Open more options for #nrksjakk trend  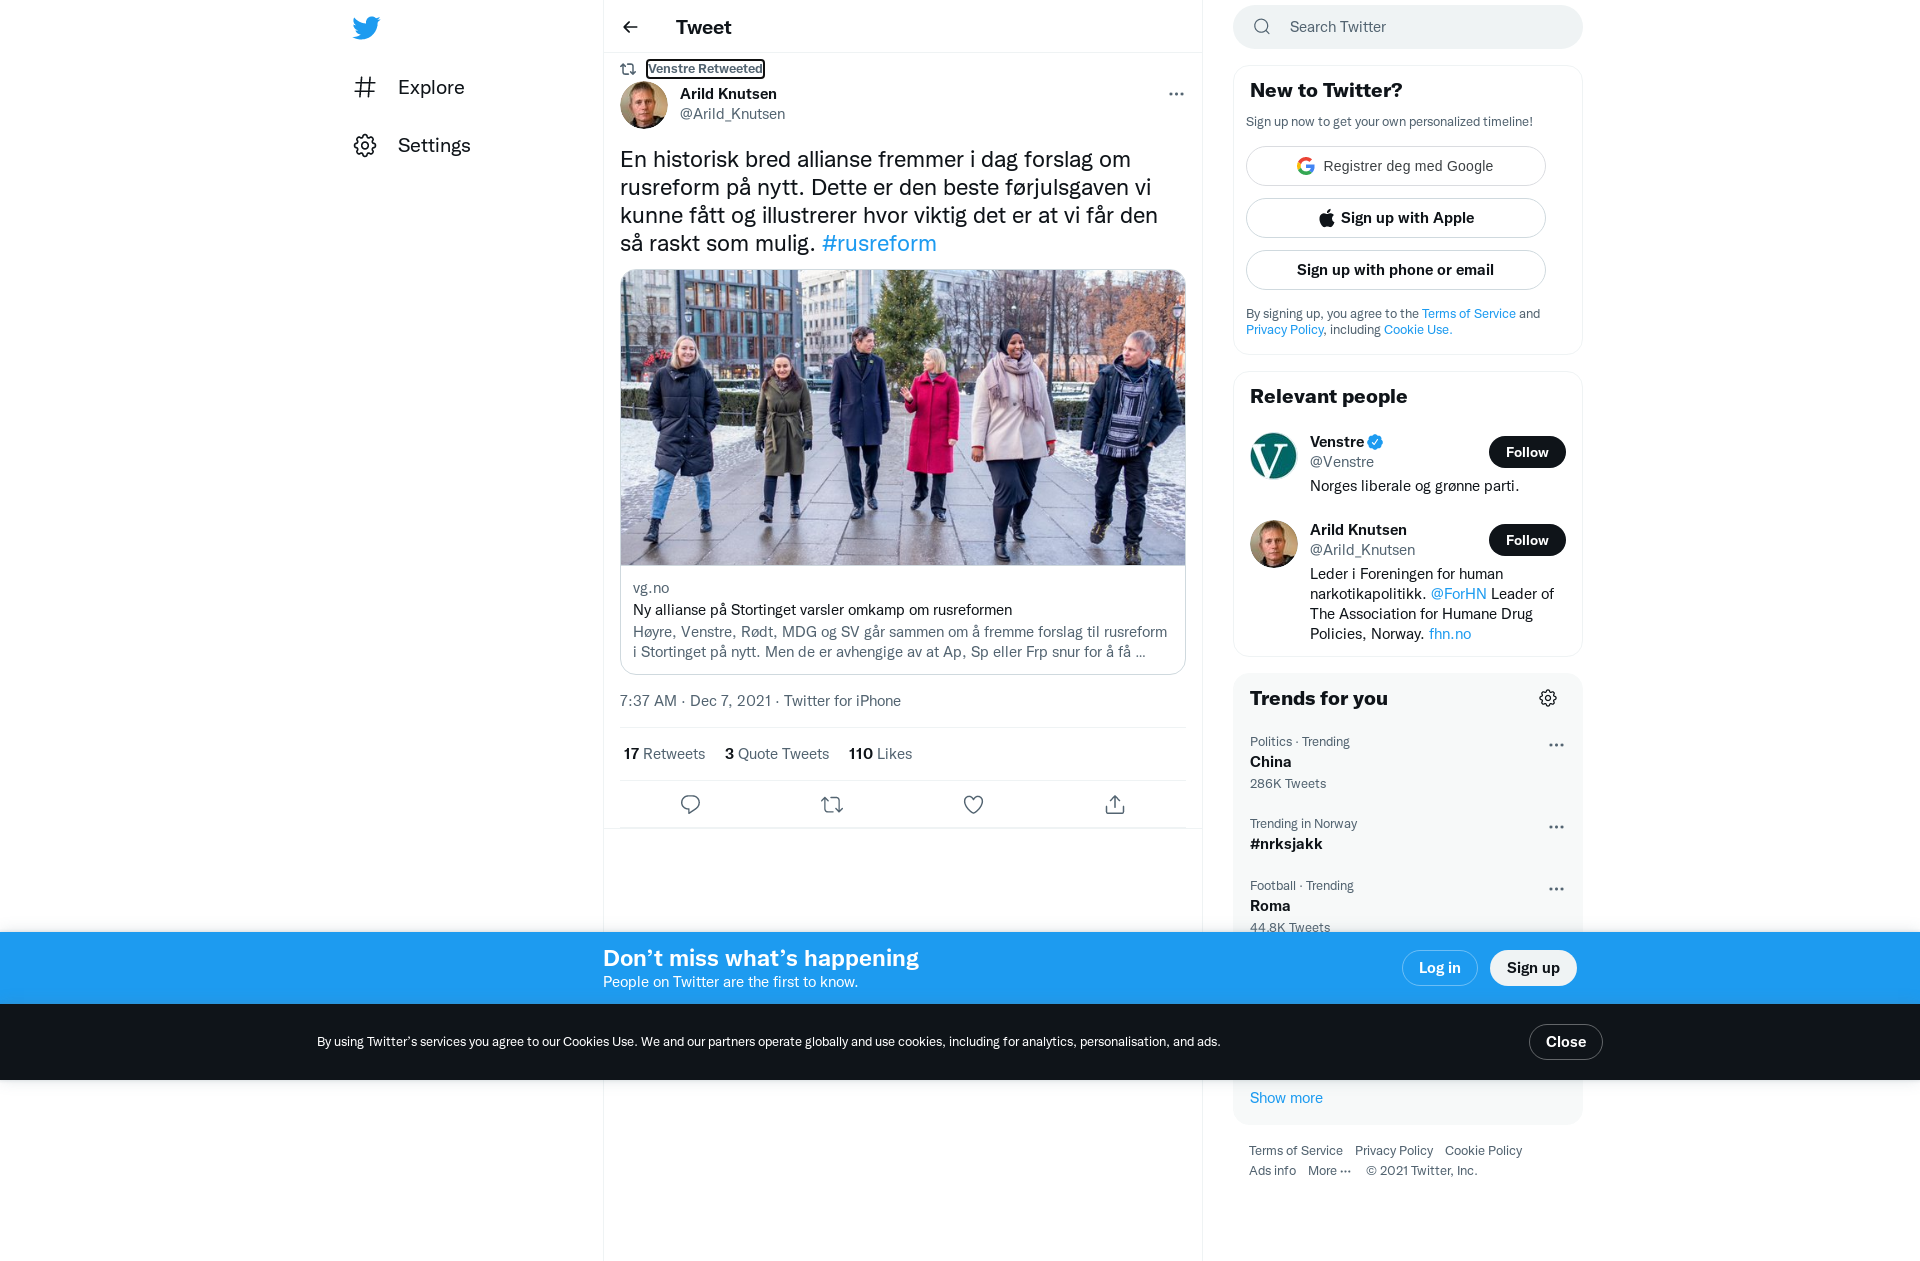click(1556, 827)
